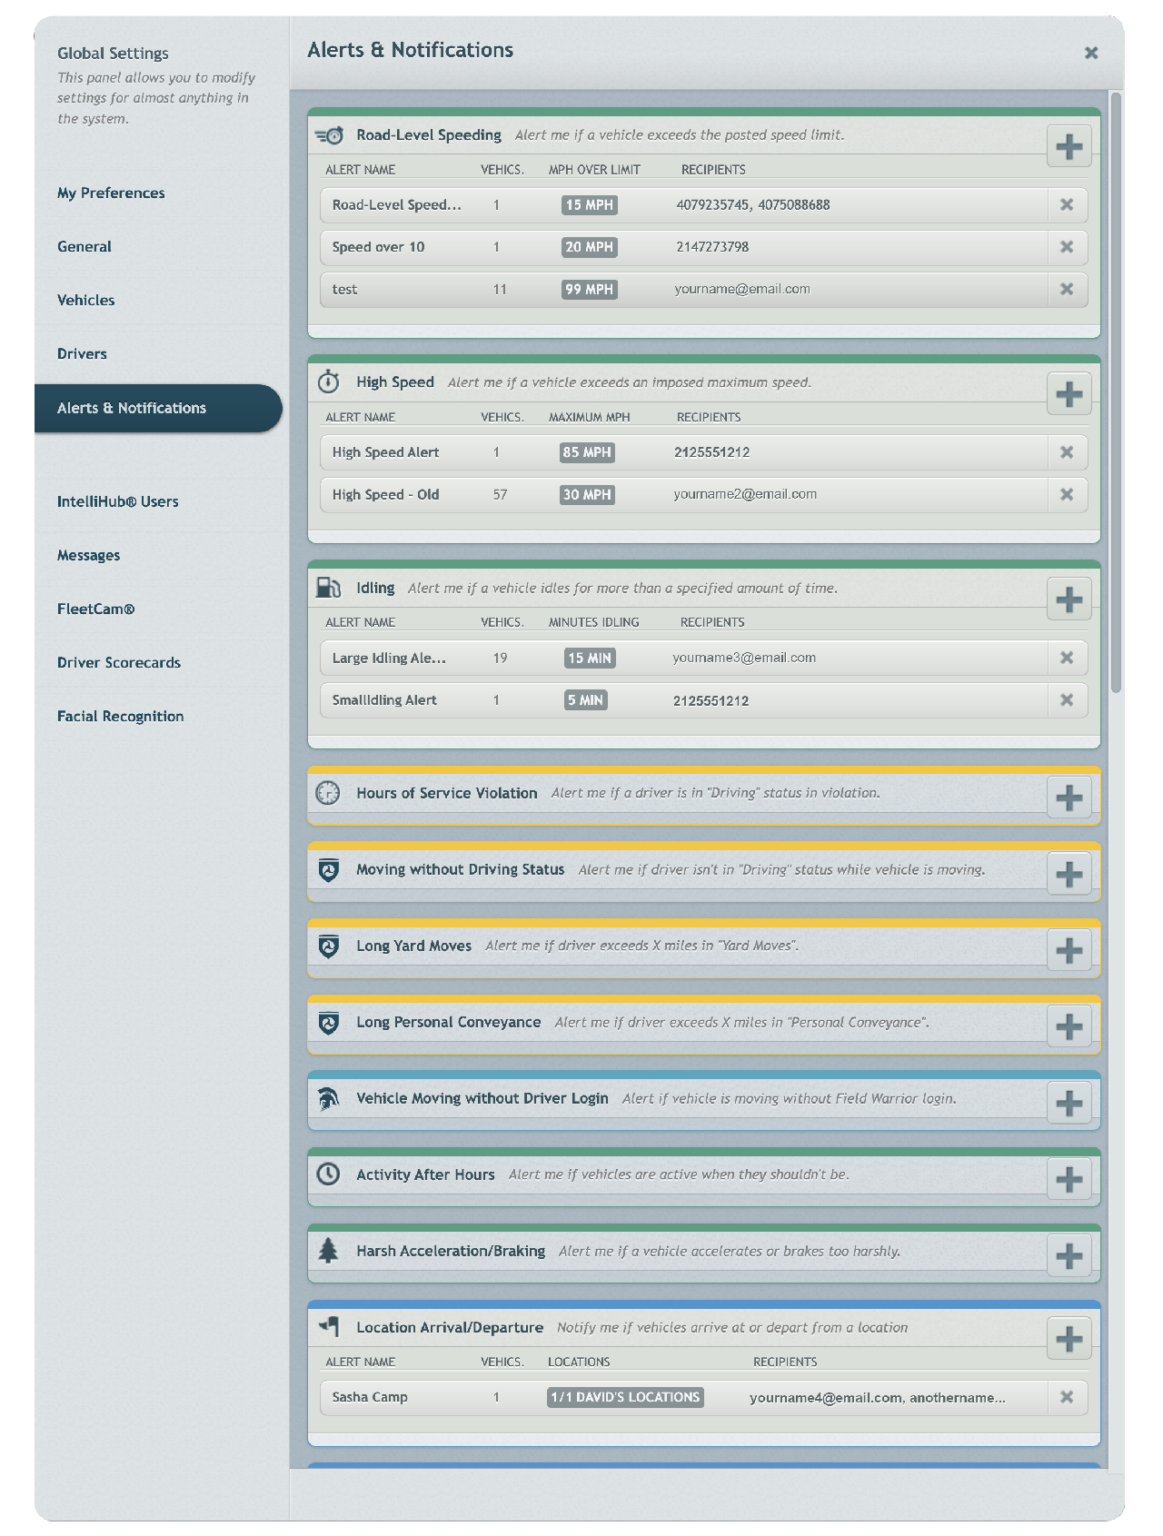Screen dimensions: 1163x1536
Task: Click the Moving without Driving Status shield icon
Action: [328, 869]
